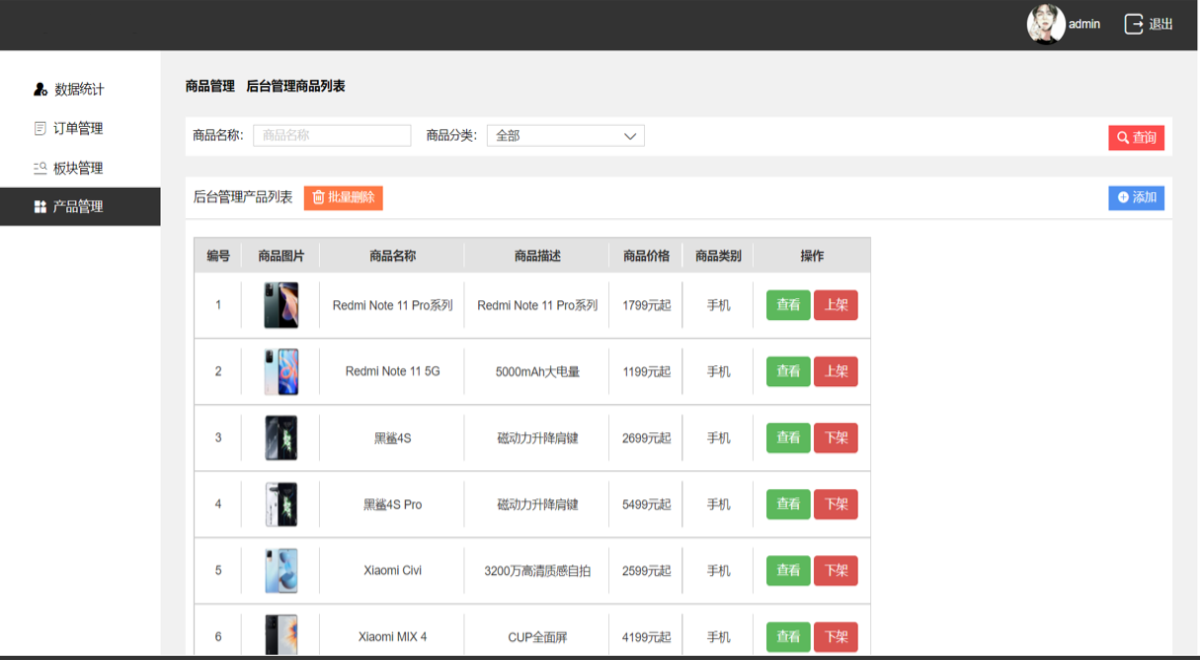Click the 黑鲨4S Pro phone image
1200x660 pixels.
pyautogui.click(x=281, y=504)
